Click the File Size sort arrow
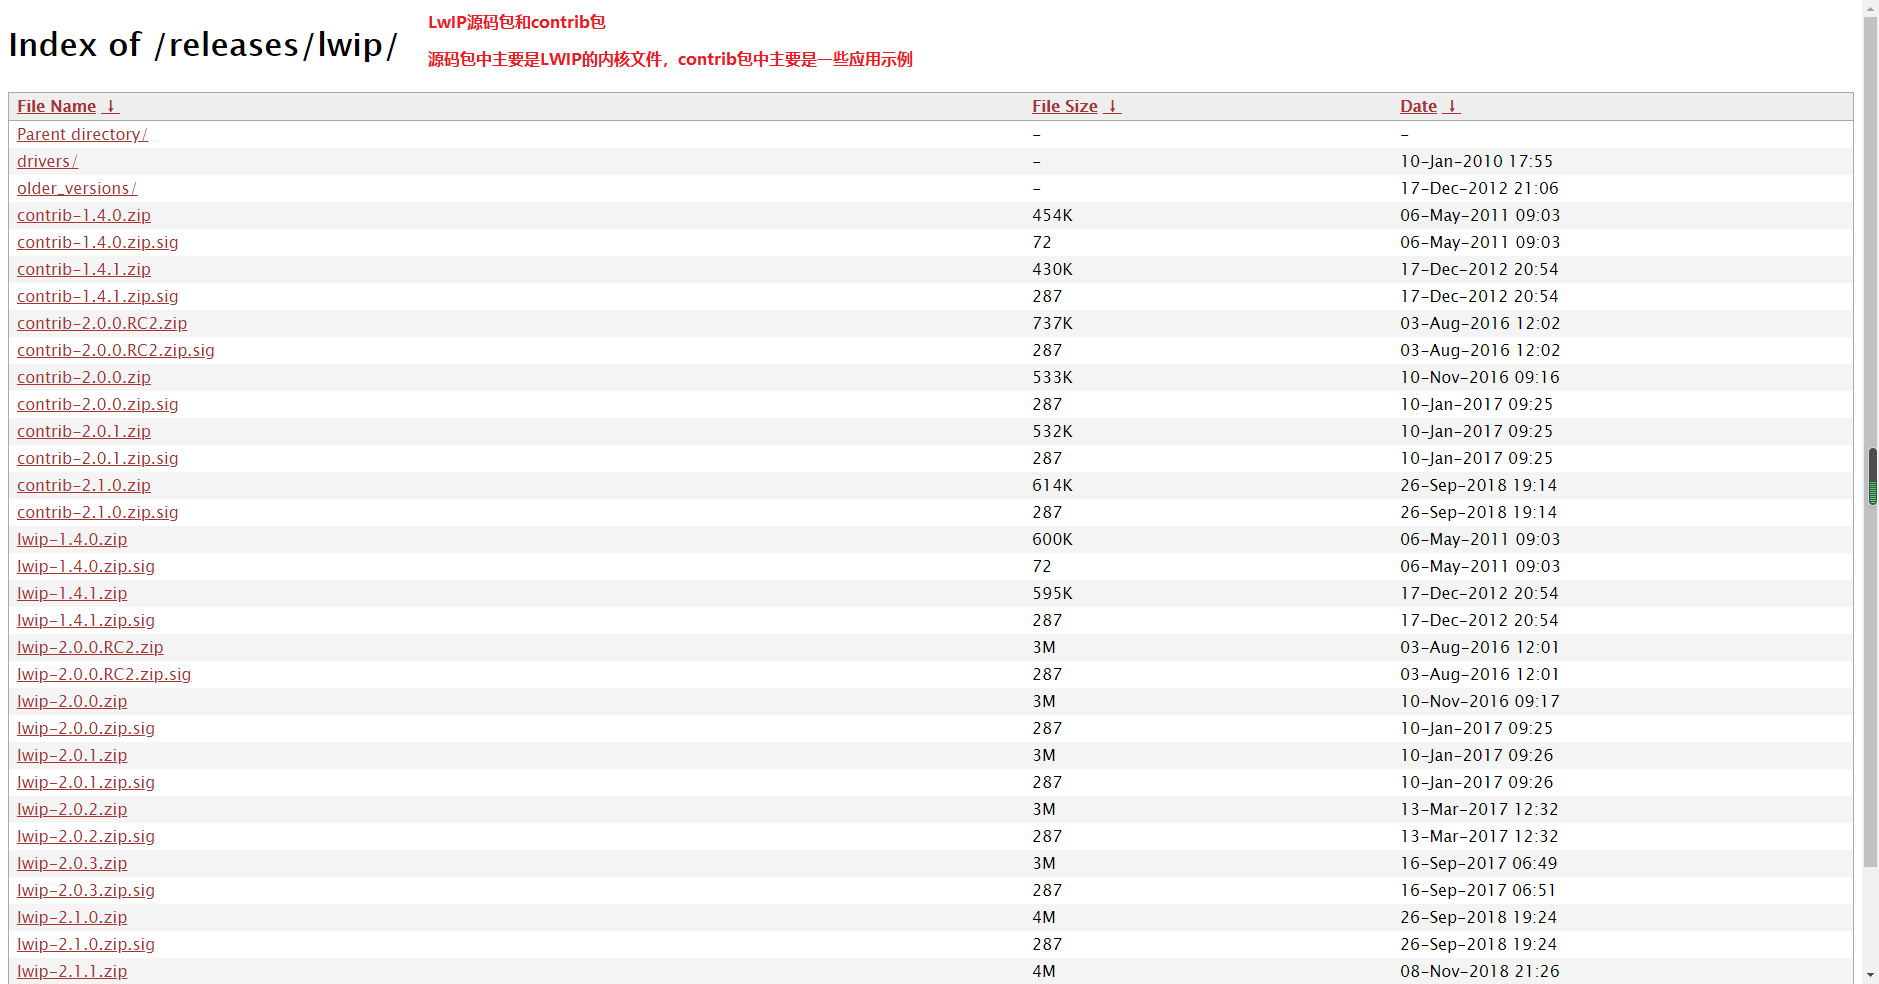Screen dimensions: 1879x984 1112,106
